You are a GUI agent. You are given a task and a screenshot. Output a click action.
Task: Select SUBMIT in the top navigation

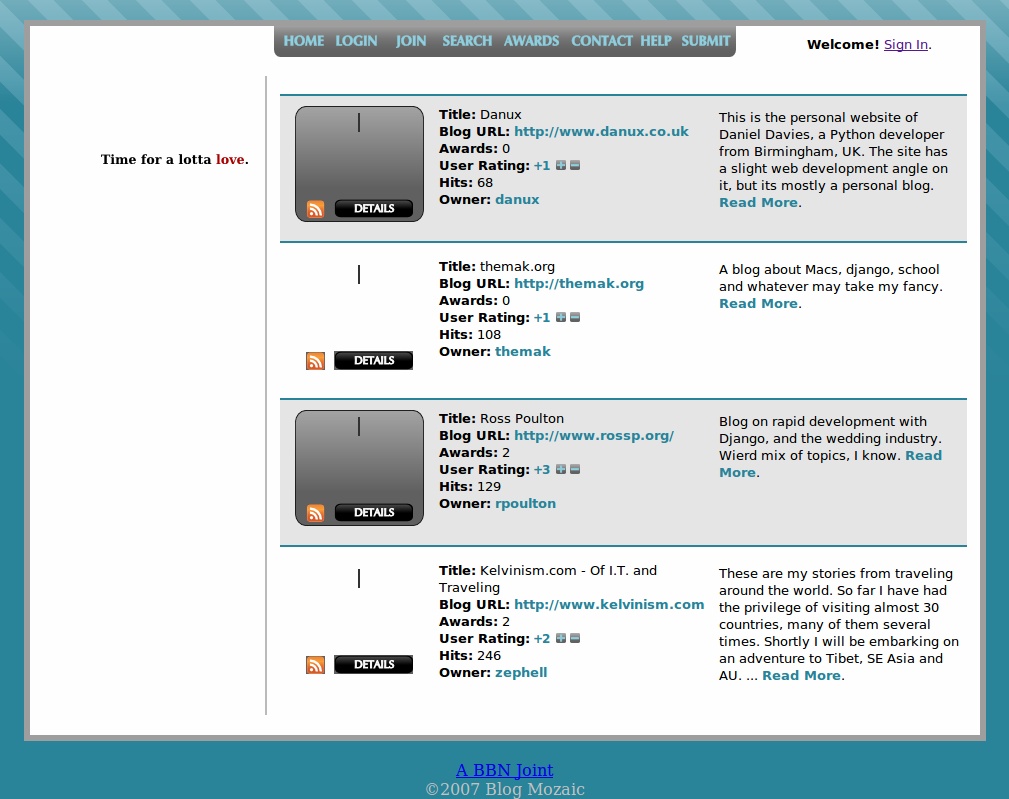706,41
